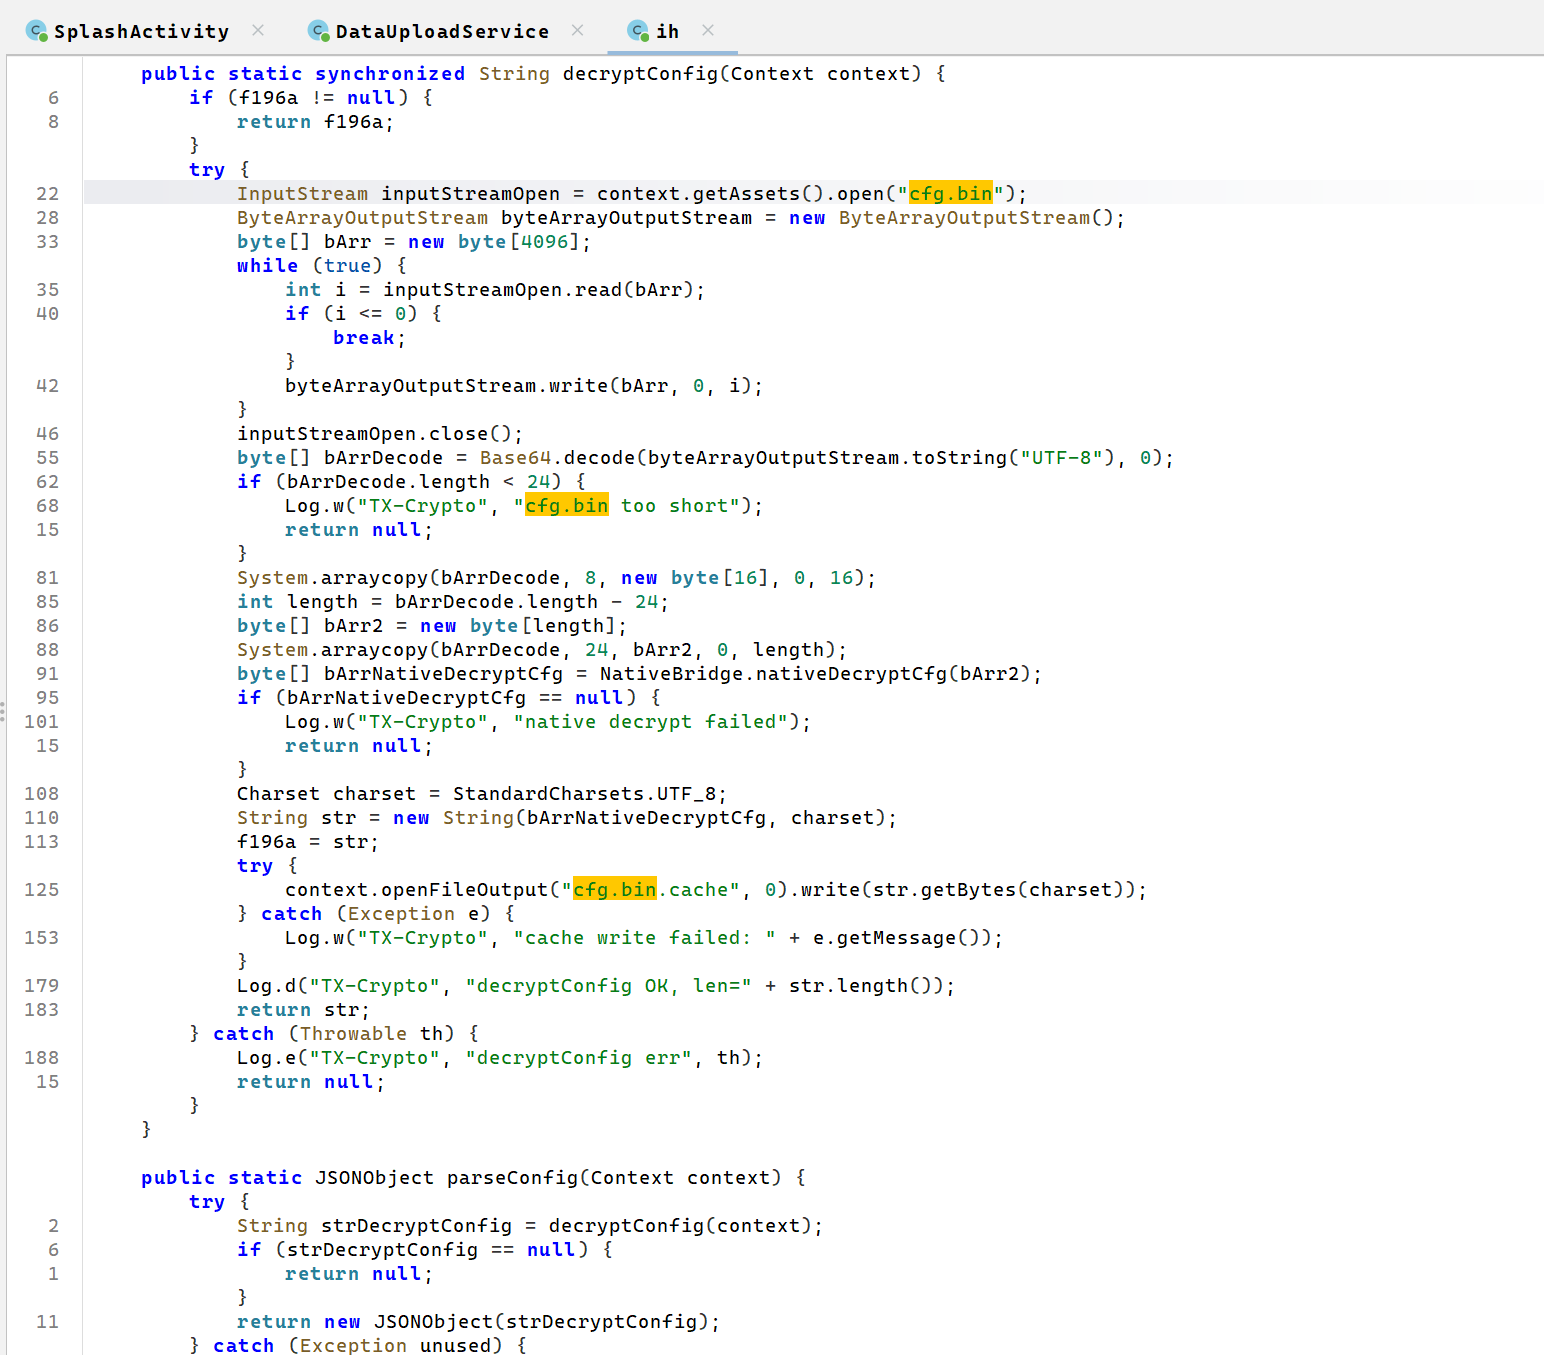Click line number 188 in the gutter
Image resolution: width=1544 pixels, height=1355 pixels.
[x=41, y=1057]
